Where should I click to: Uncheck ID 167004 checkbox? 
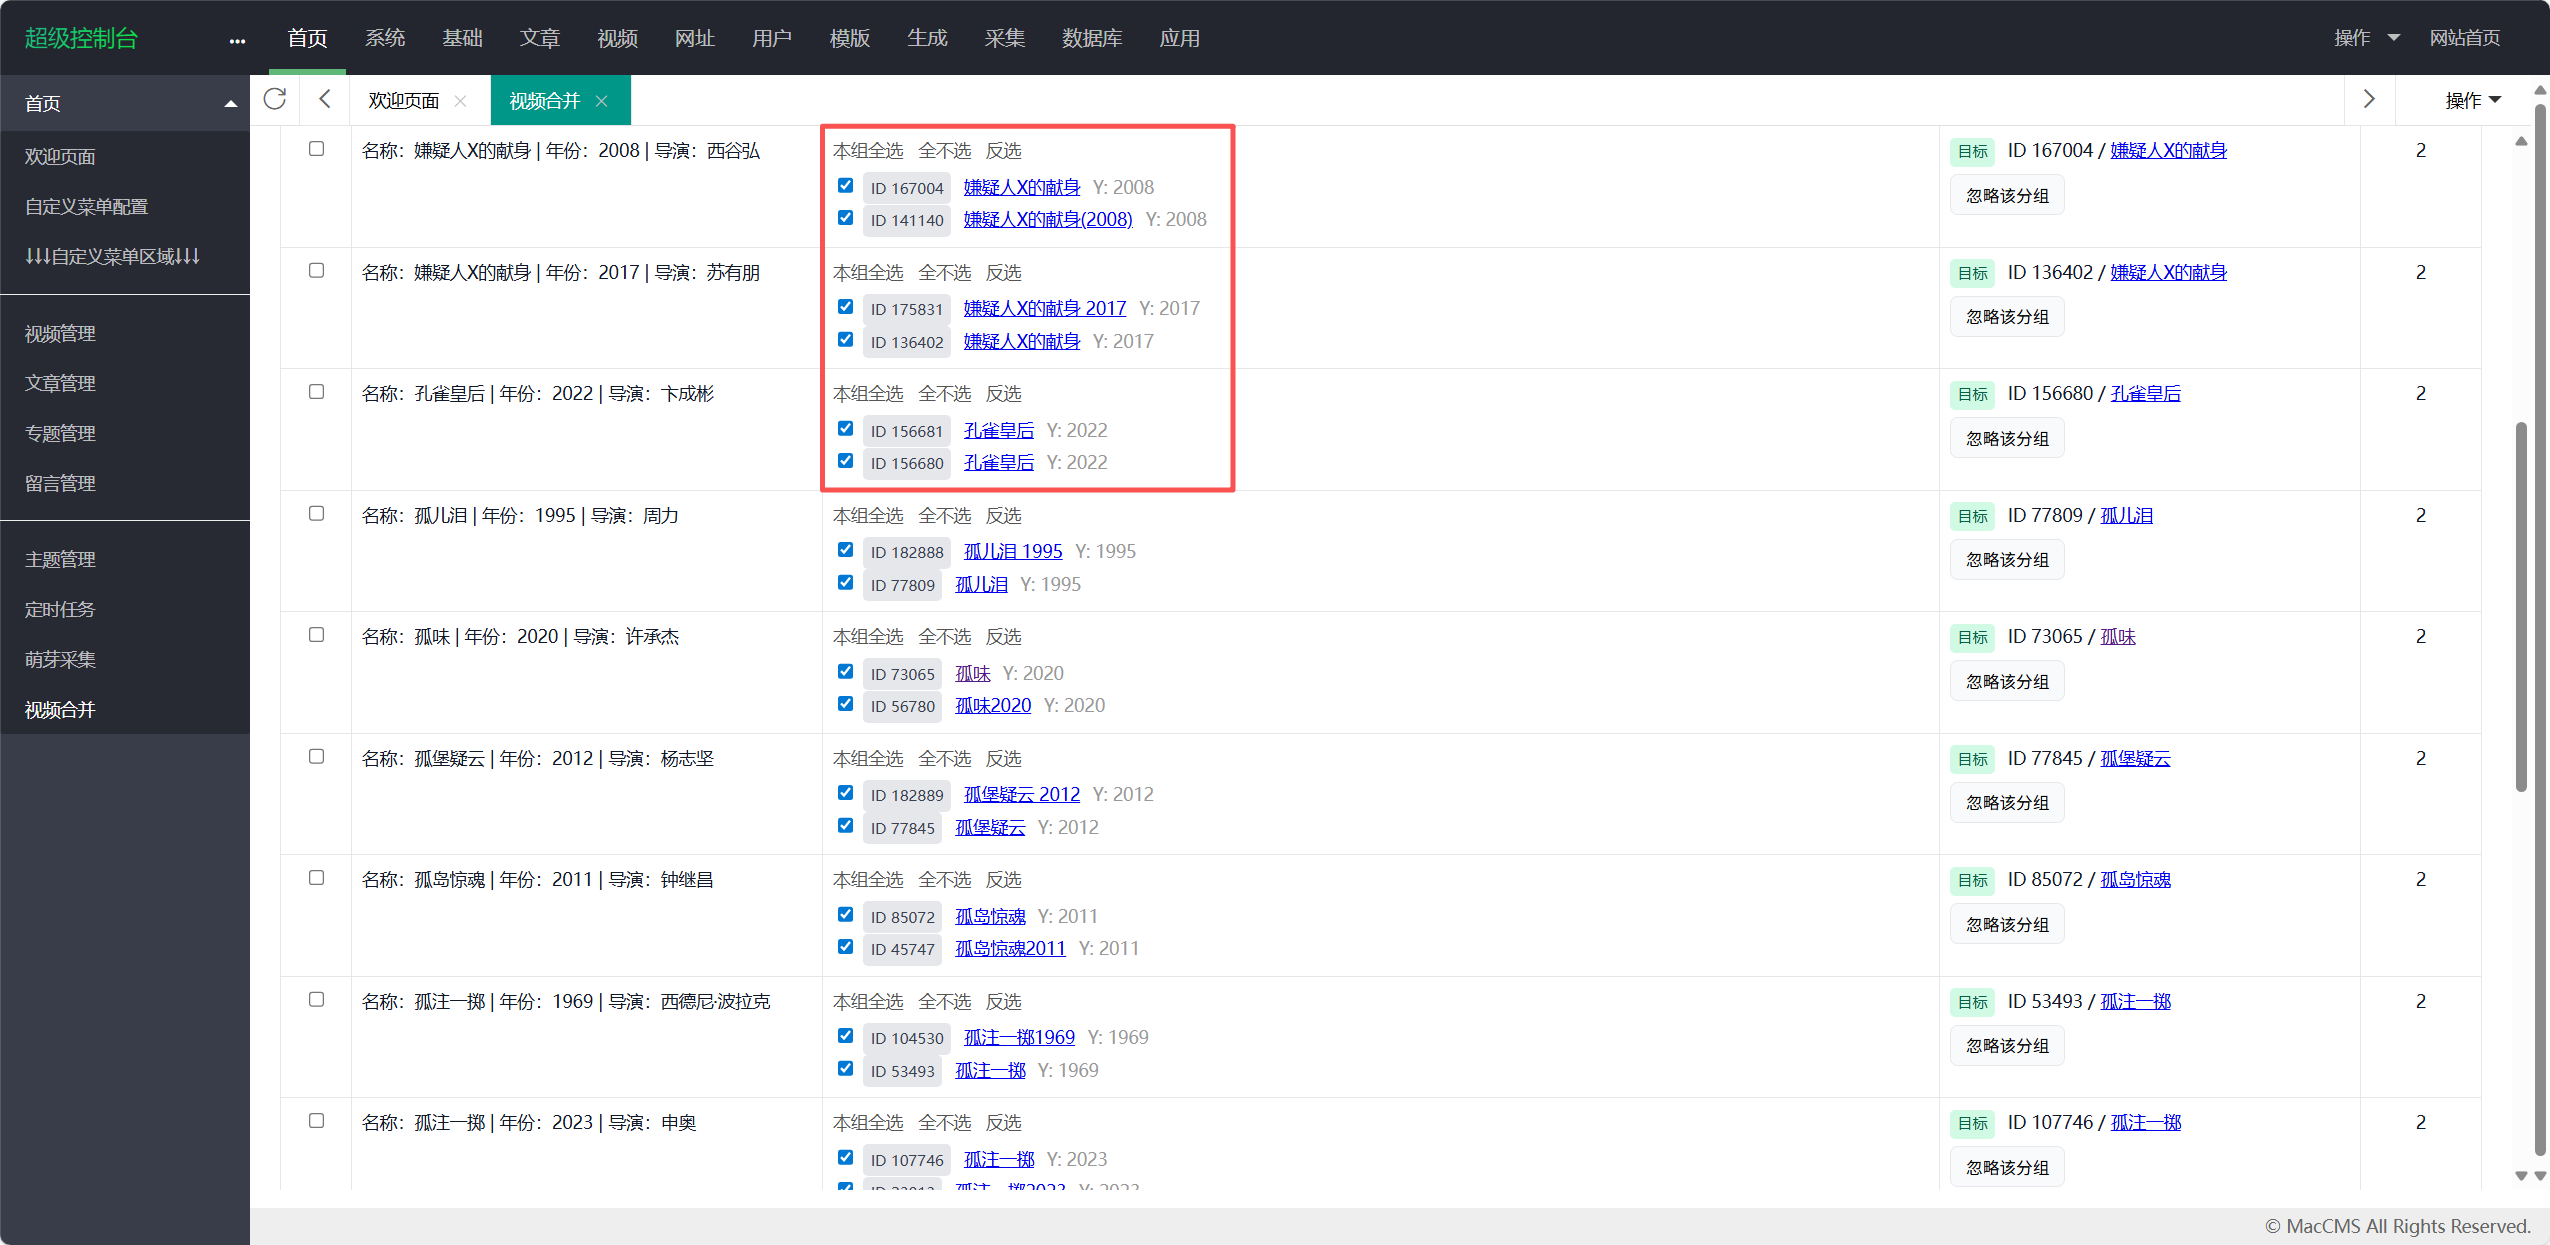pos(845,186)
